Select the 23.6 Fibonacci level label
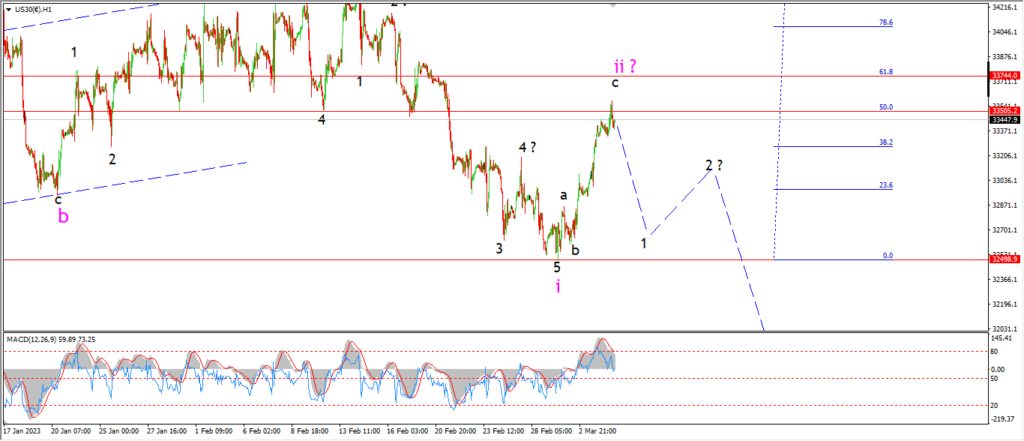 tap(886, 186)
